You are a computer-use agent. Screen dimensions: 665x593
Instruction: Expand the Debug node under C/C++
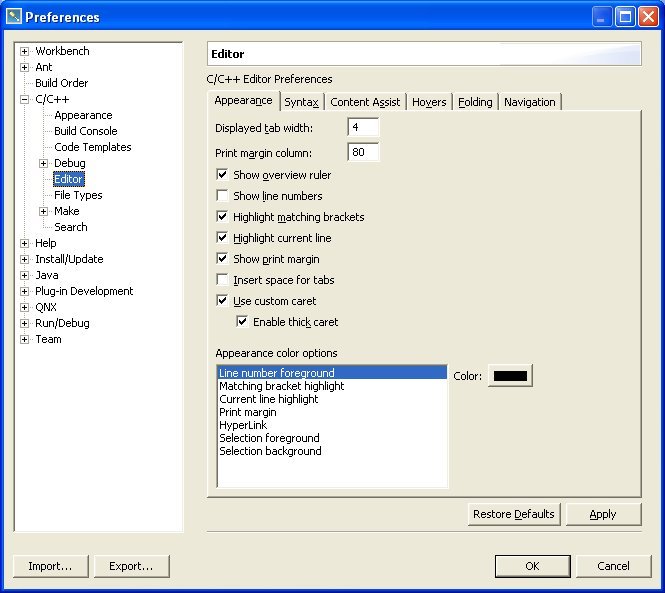[x=43, y=163]
